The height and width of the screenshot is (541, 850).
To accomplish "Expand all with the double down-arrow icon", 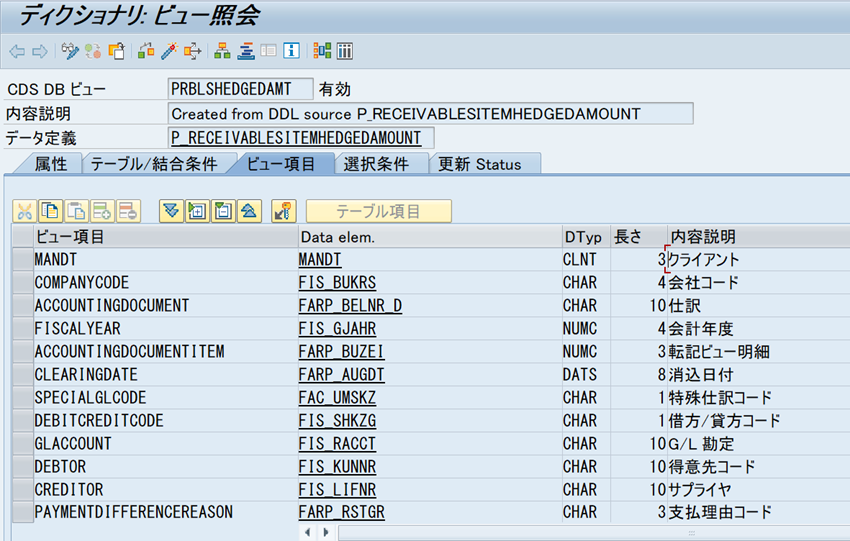I will [171, 211].
